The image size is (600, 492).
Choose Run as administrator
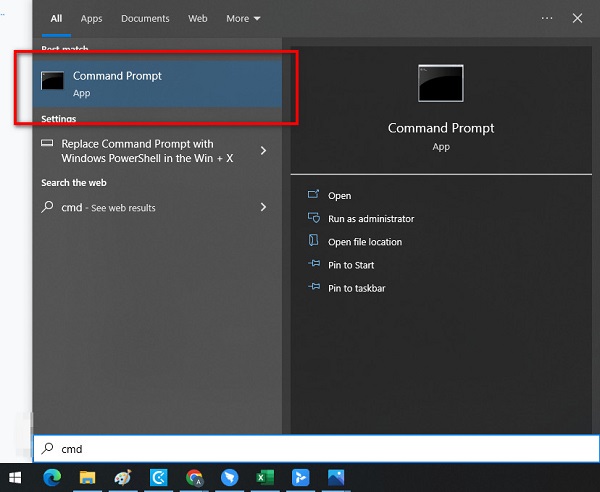pos(371,218)
